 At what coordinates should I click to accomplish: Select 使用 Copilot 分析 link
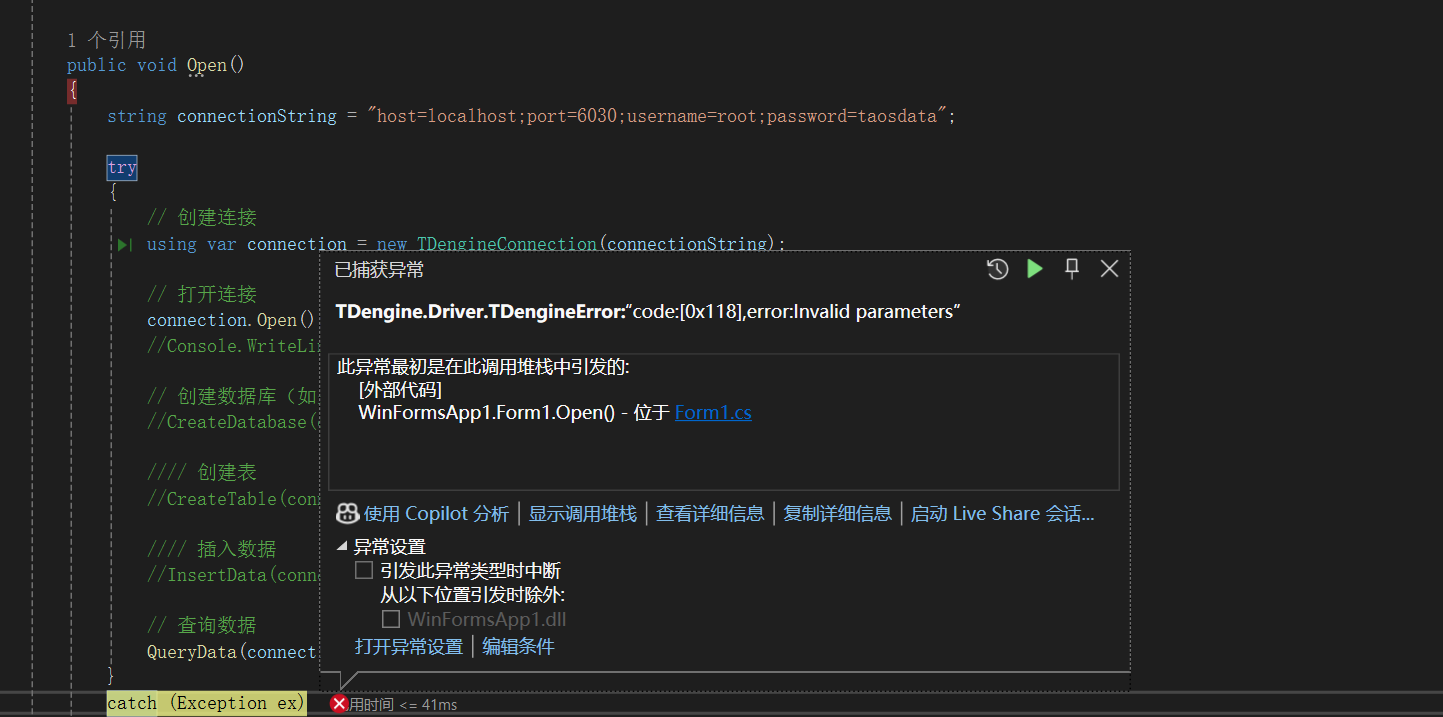point(436,514)
